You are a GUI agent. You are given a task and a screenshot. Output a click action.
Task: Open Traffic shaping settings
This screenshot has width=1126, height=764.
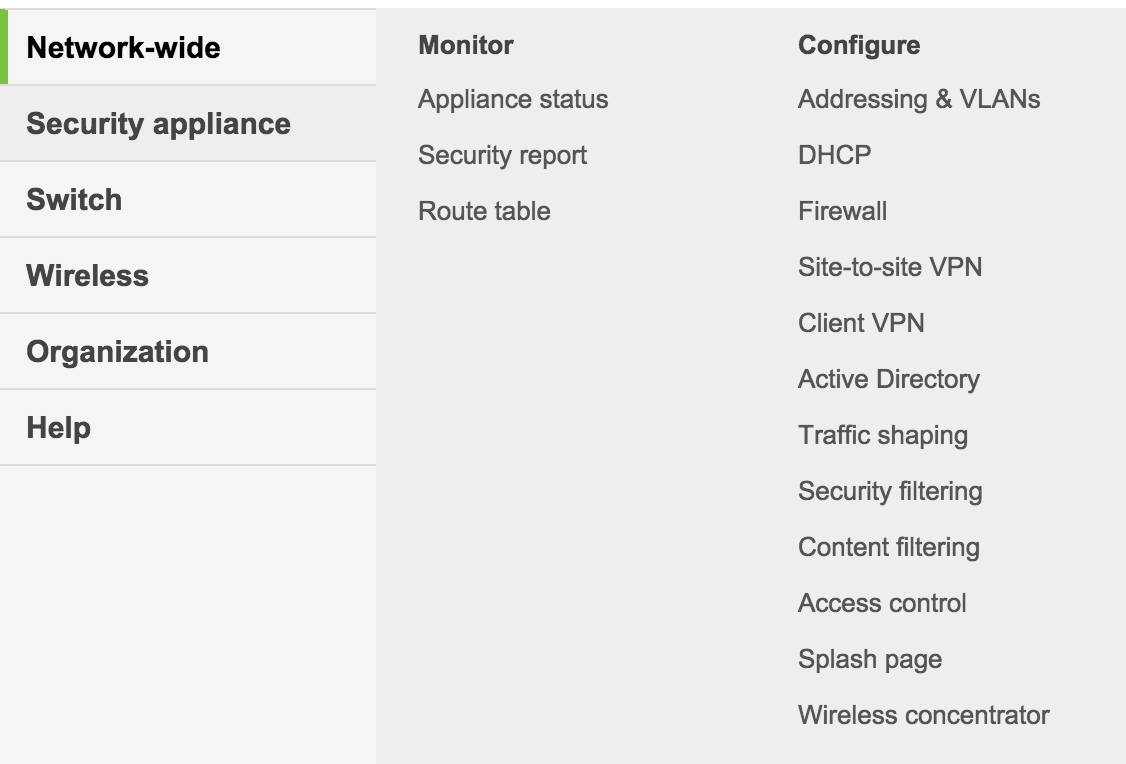[x=882, y=436]
